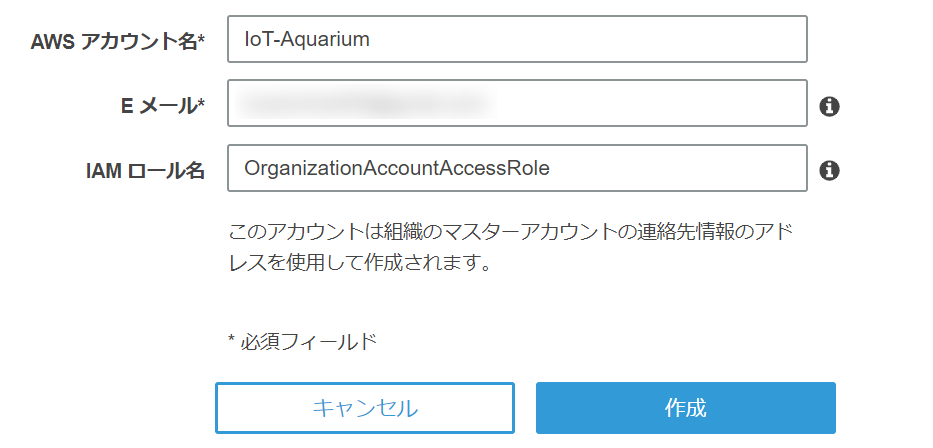Click the IAM ロール名 label
Screen dimensions: 933x448
tap(145, 171)
